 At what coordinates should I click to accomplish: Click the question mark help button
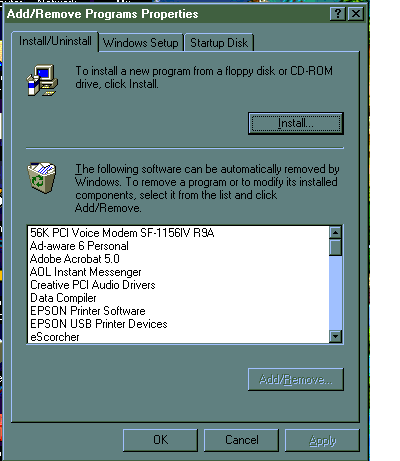point(338,14)
